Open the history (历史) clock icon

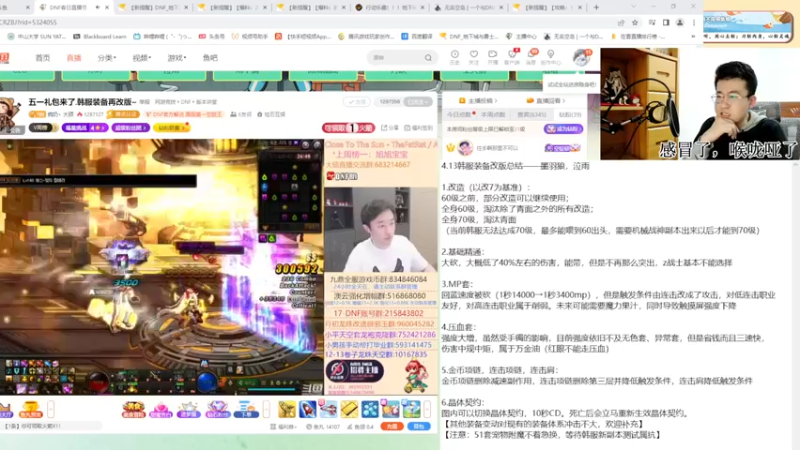[454, 54]
